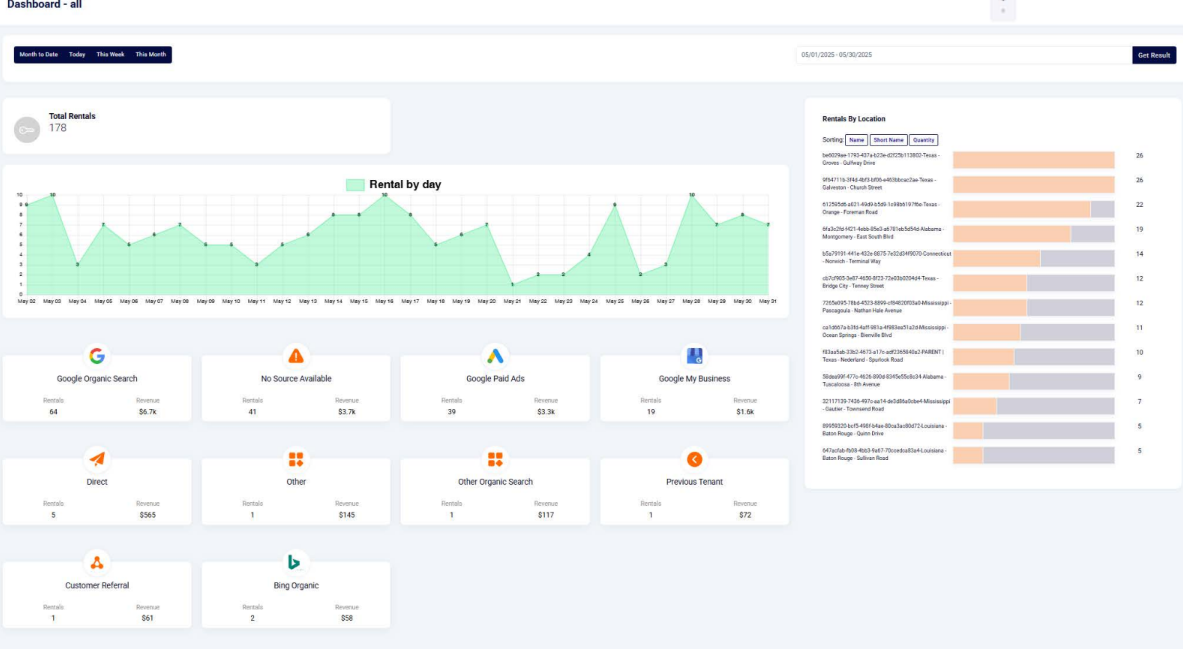This screenshot has width=1183, height=649.
Task: Click the Direct paper plane icon
Action: pyautogui.click(x=96, y=459)
